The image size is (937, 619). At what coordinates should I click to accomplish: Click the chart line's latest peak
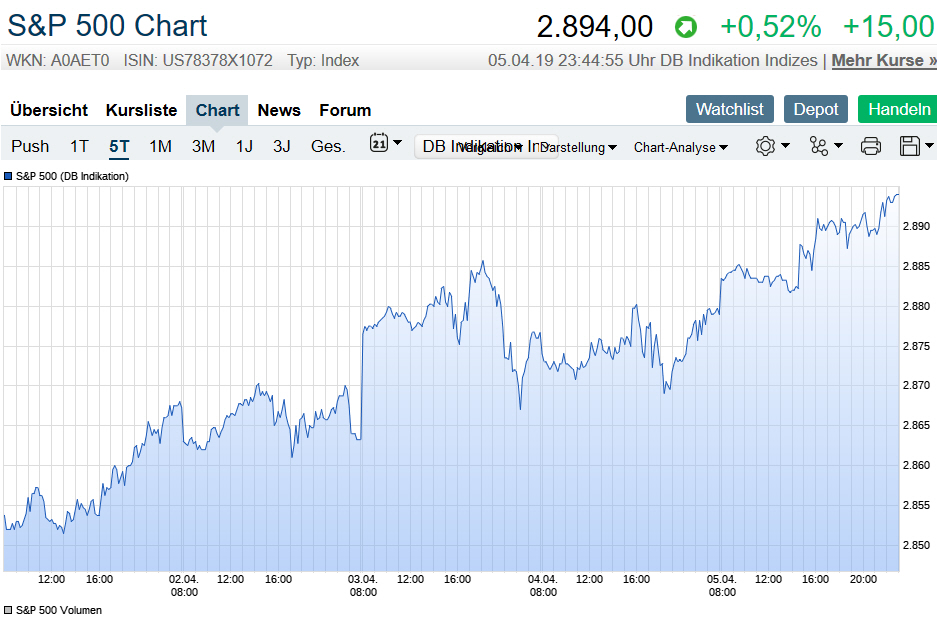tap(896, 195)
